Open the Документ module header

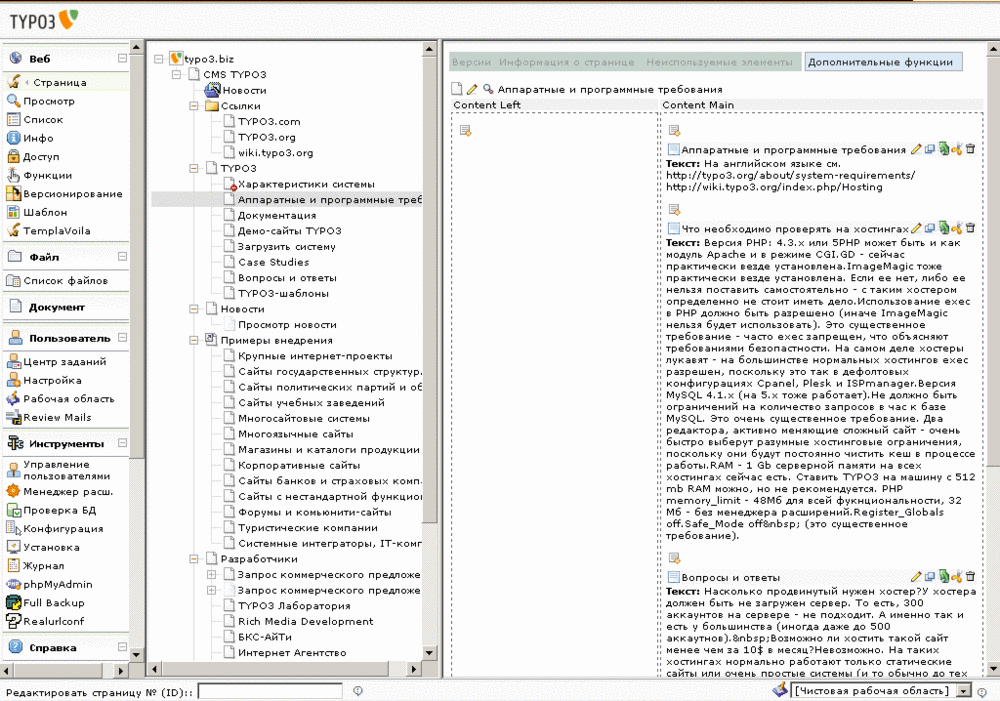tap(56, 307)
